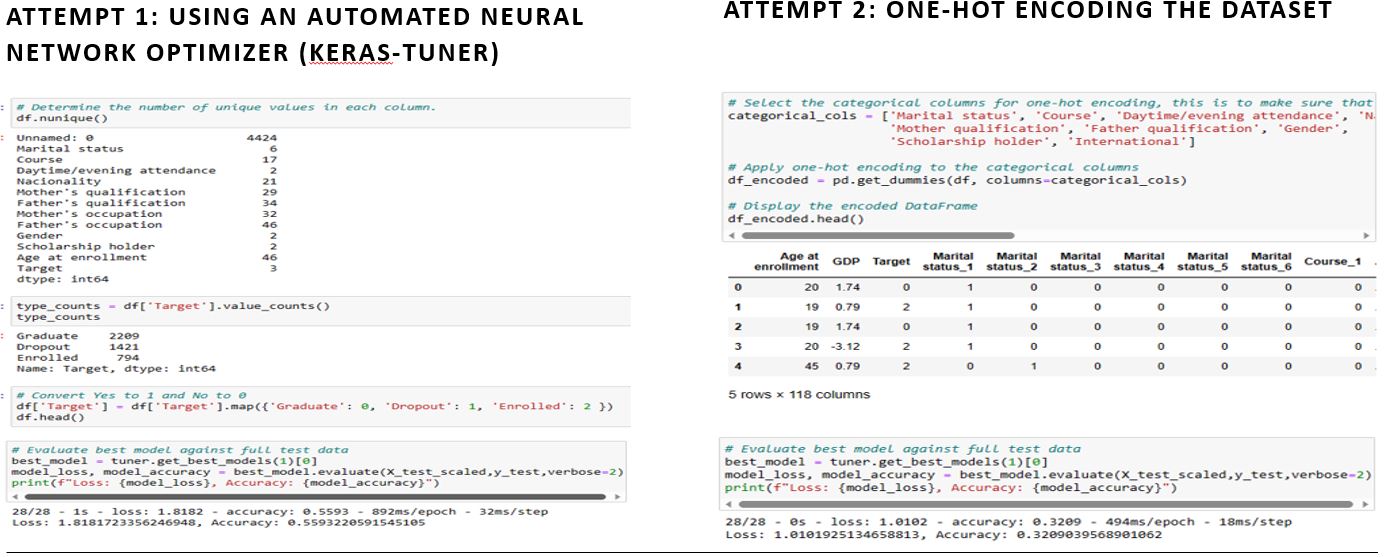Click left scroll arrow of df_encoded table scrollbar
The image size is (1384, 557).
pos(731,235)
